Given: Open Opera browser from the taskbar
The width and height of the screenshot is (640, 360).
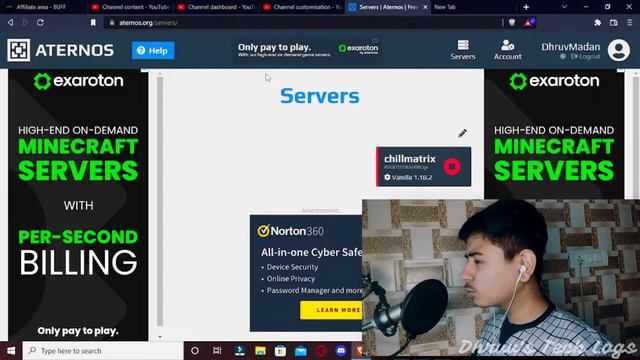Looking at the screenshot, I should tap(321, 351).
